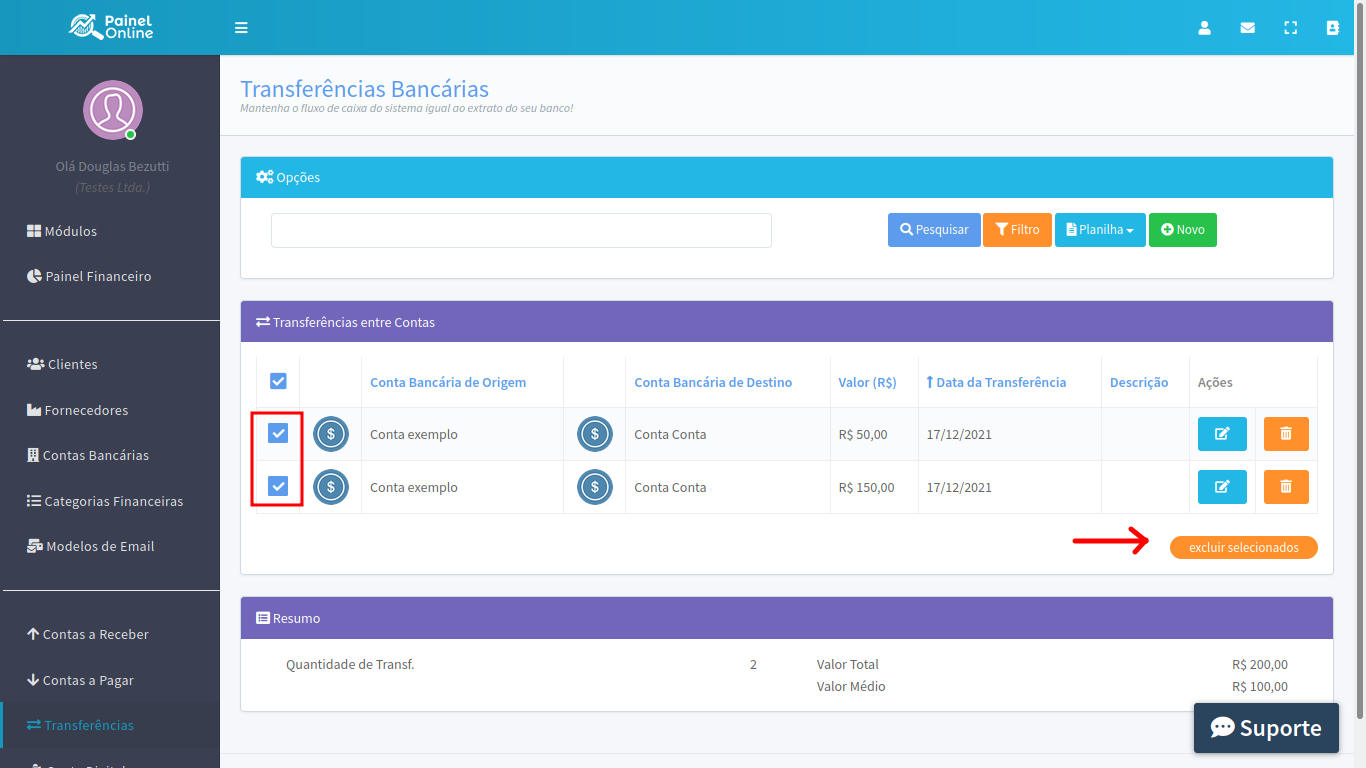Click the R$ 100,00 Valor Médio amount
The height and width of the screenshot is (768, 1366).
[x=1260, y=686]
